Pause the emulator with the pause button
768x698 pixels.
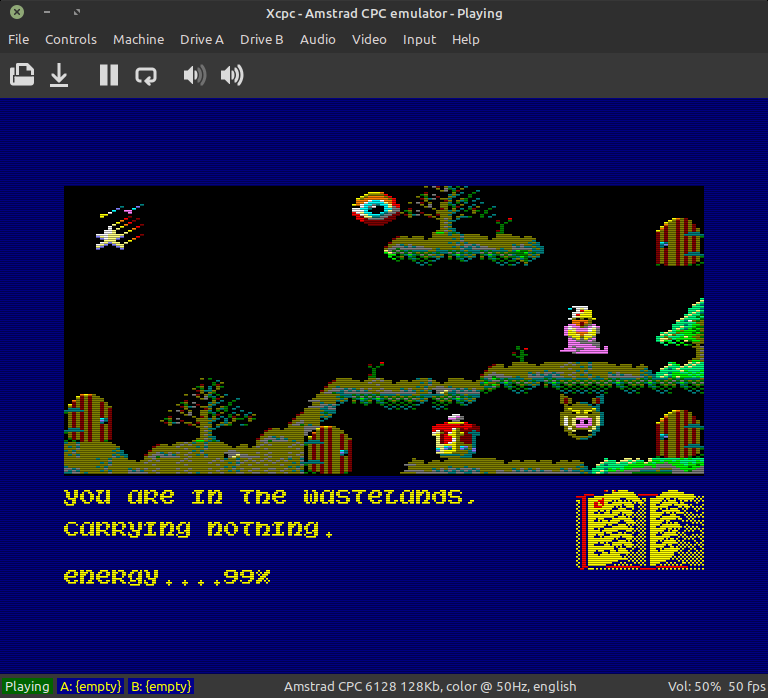109,75
